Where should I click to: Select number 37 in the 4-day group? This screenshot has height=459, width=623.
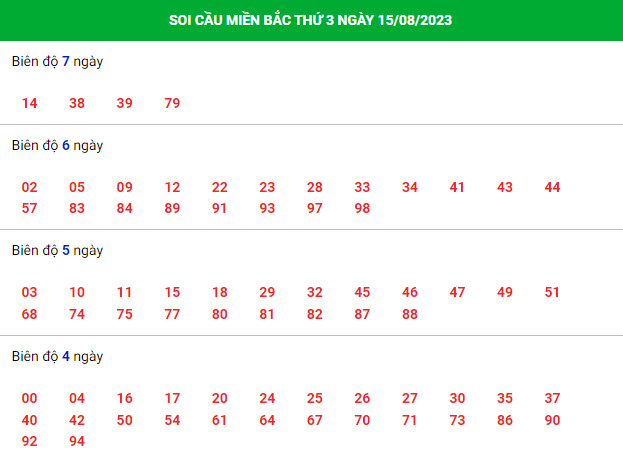click(552, 398)
